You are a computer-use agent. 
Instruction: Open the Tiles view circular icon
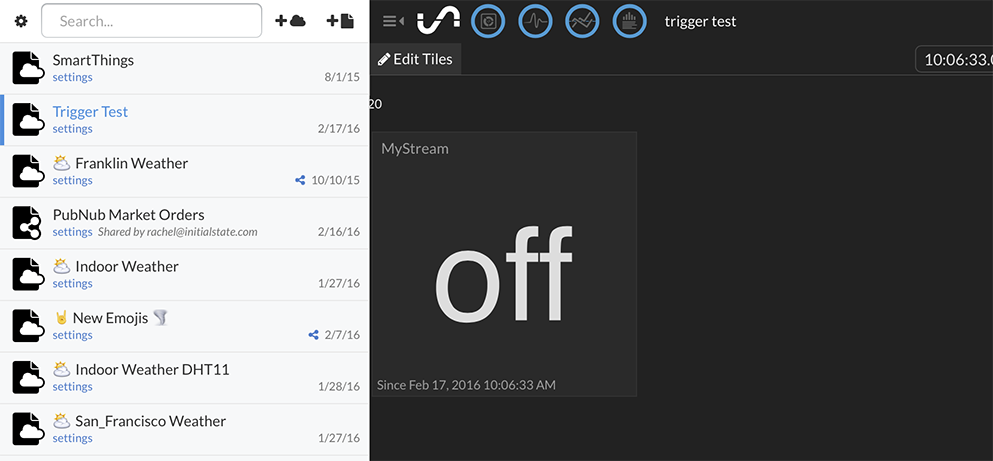[x=488, y=21]
